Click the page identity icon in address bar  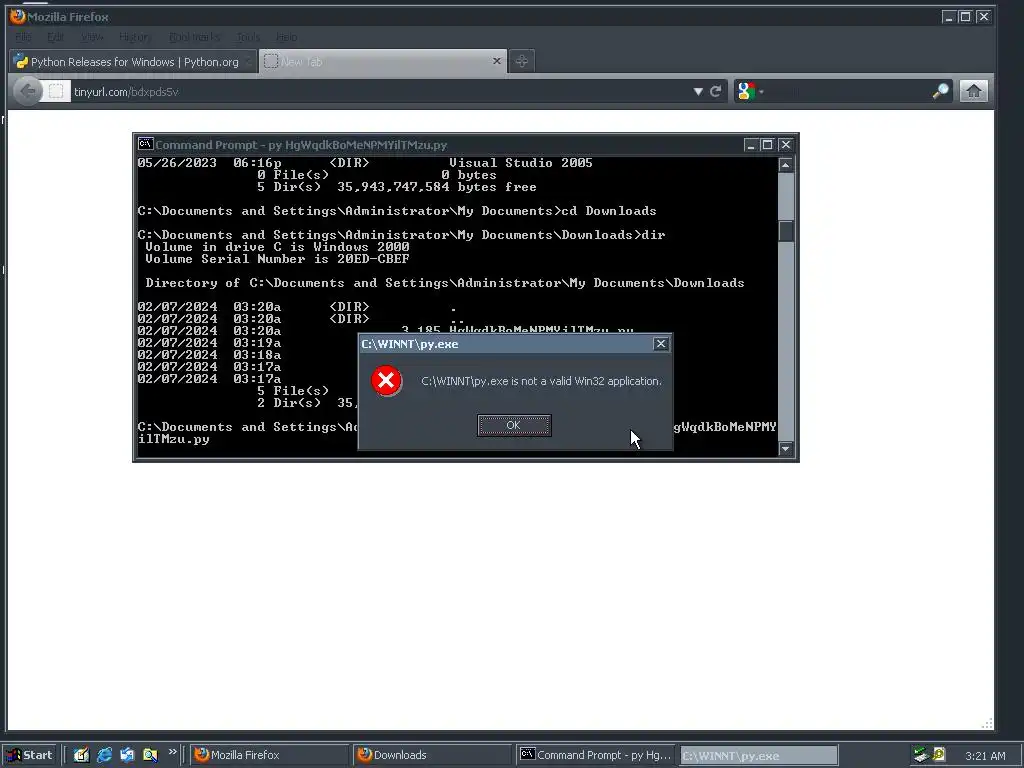pyautogui.click(x=56, y=91)
